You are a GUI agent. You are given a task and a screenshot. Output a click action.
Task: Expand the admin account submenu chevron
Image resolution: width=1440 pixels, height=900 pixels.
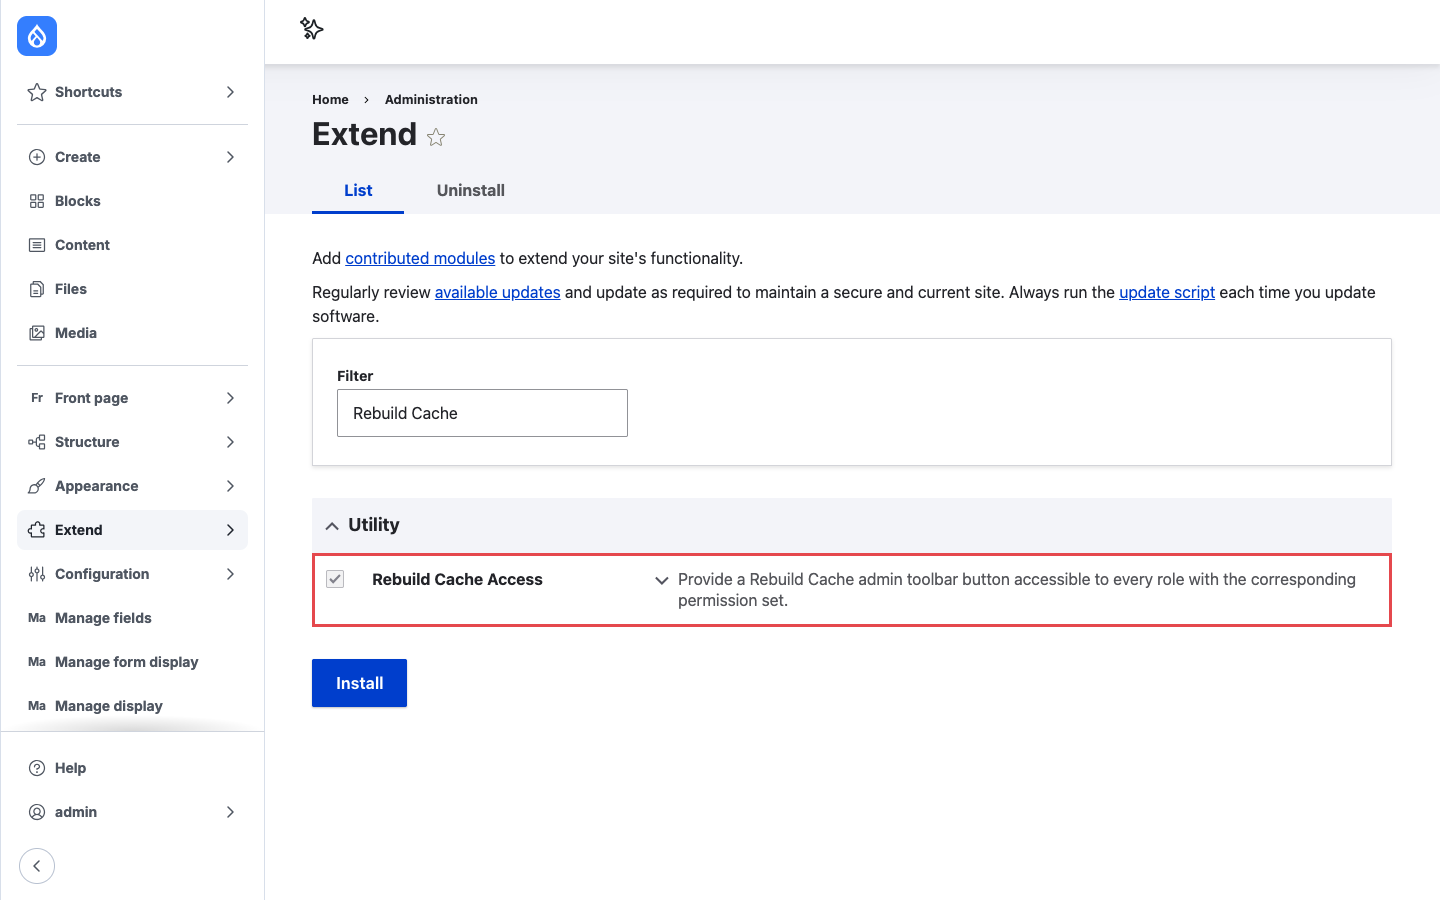(x=230, y=812)
